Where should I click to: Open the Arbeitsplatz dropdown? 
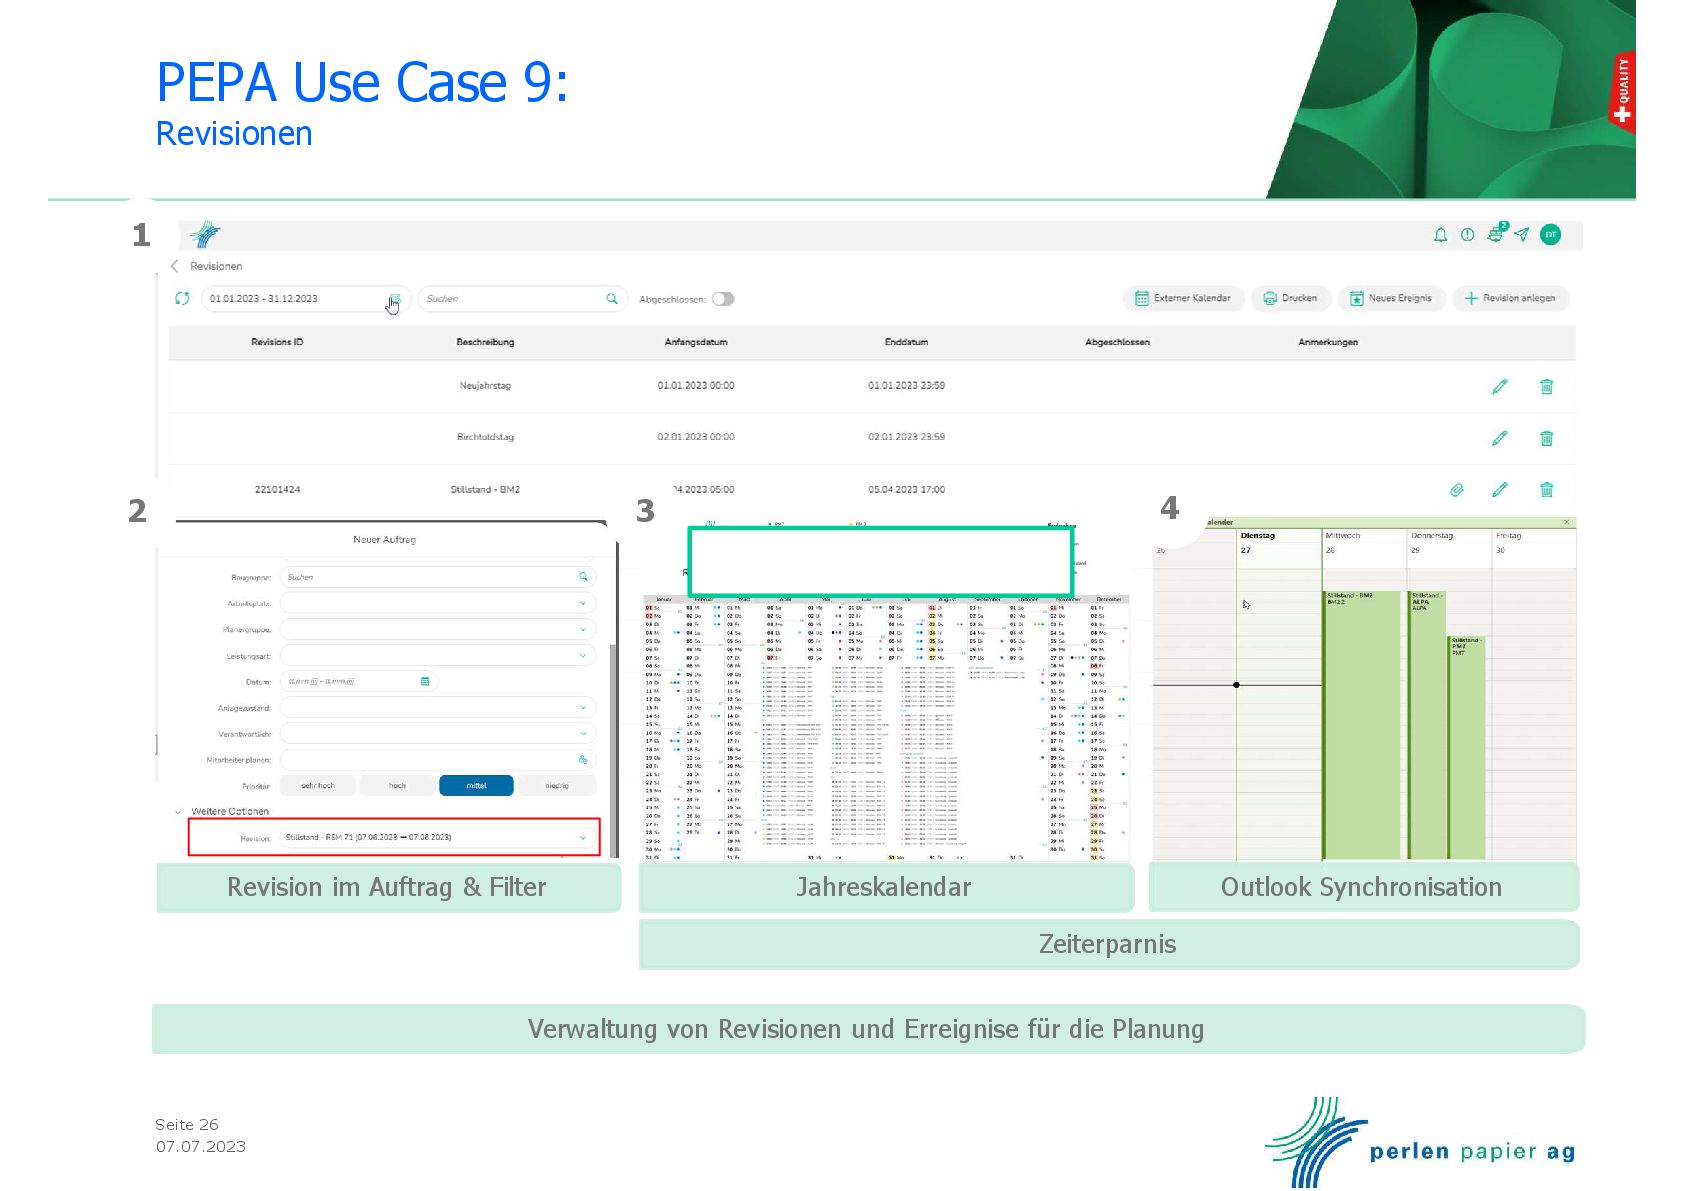point(438,603)
